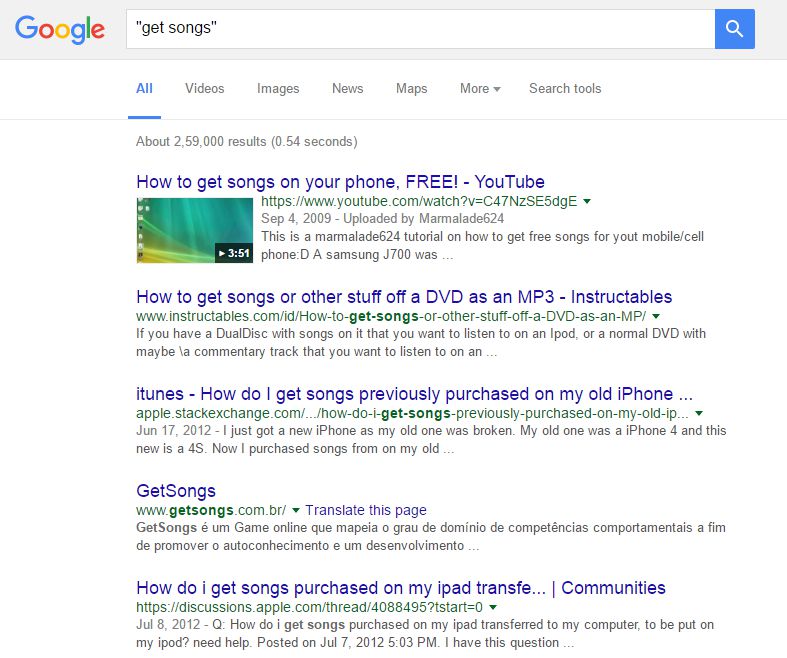Expand the arrow beside discussions.apple.com URL
The image size is (787, 658).
(x=493, y=607)
